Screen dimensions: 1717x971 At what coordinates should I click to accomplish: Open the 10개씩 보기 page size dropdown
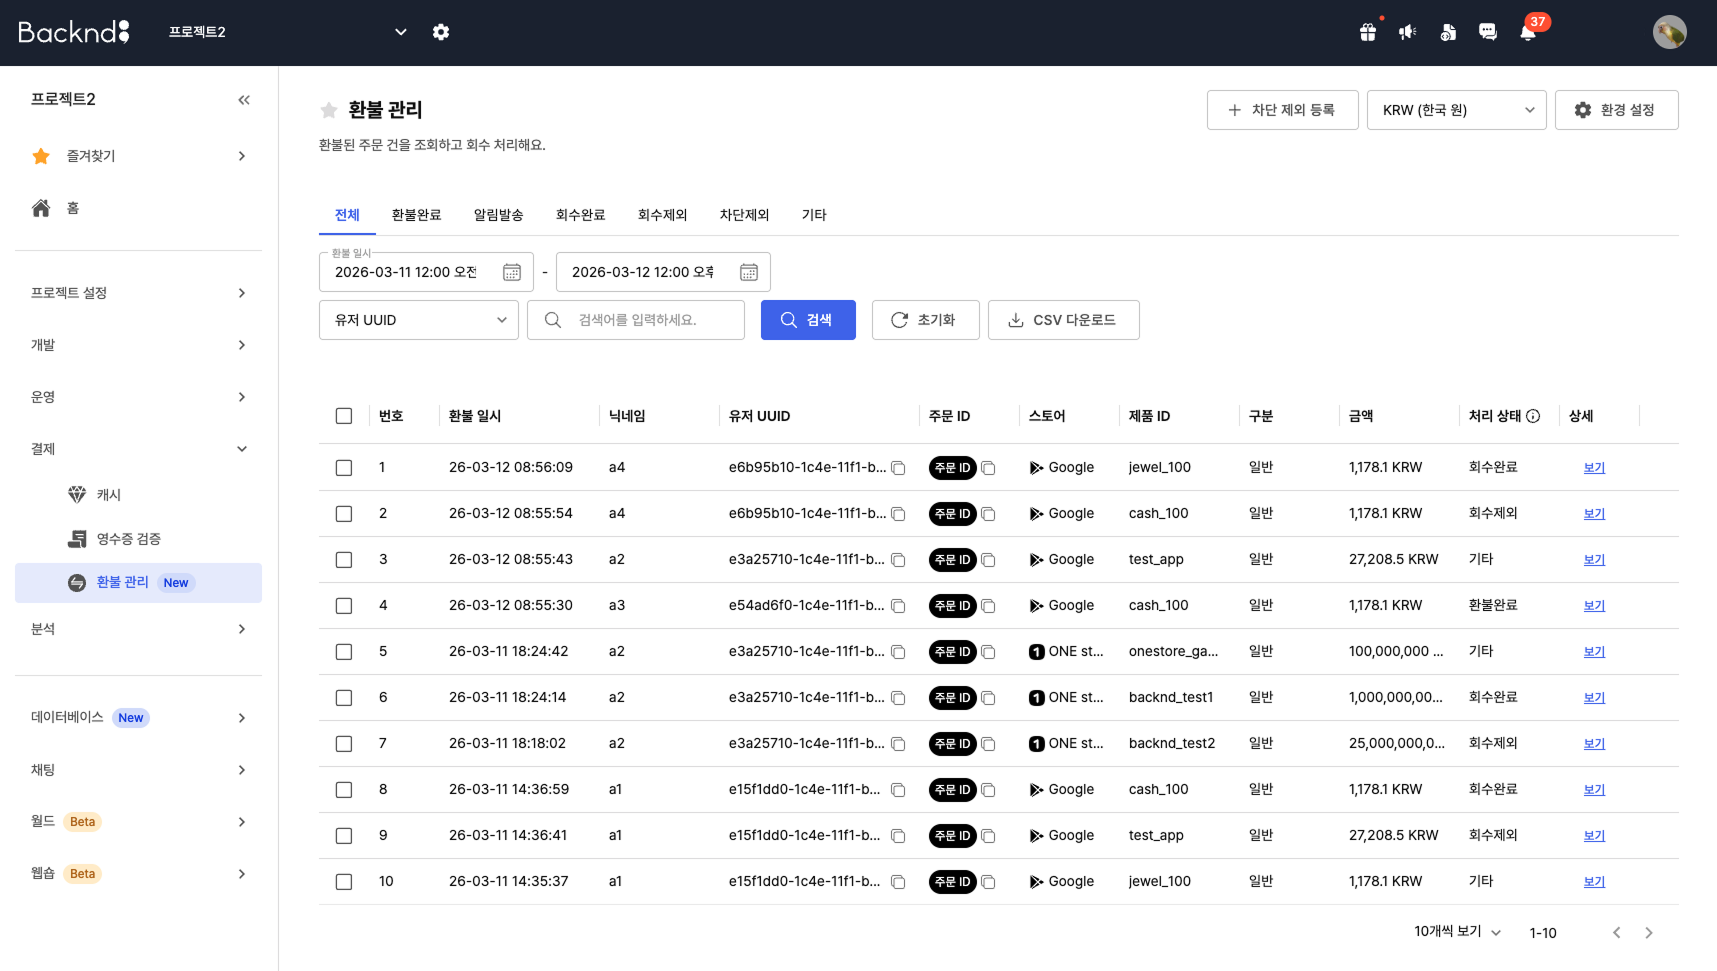(1455, 931)
